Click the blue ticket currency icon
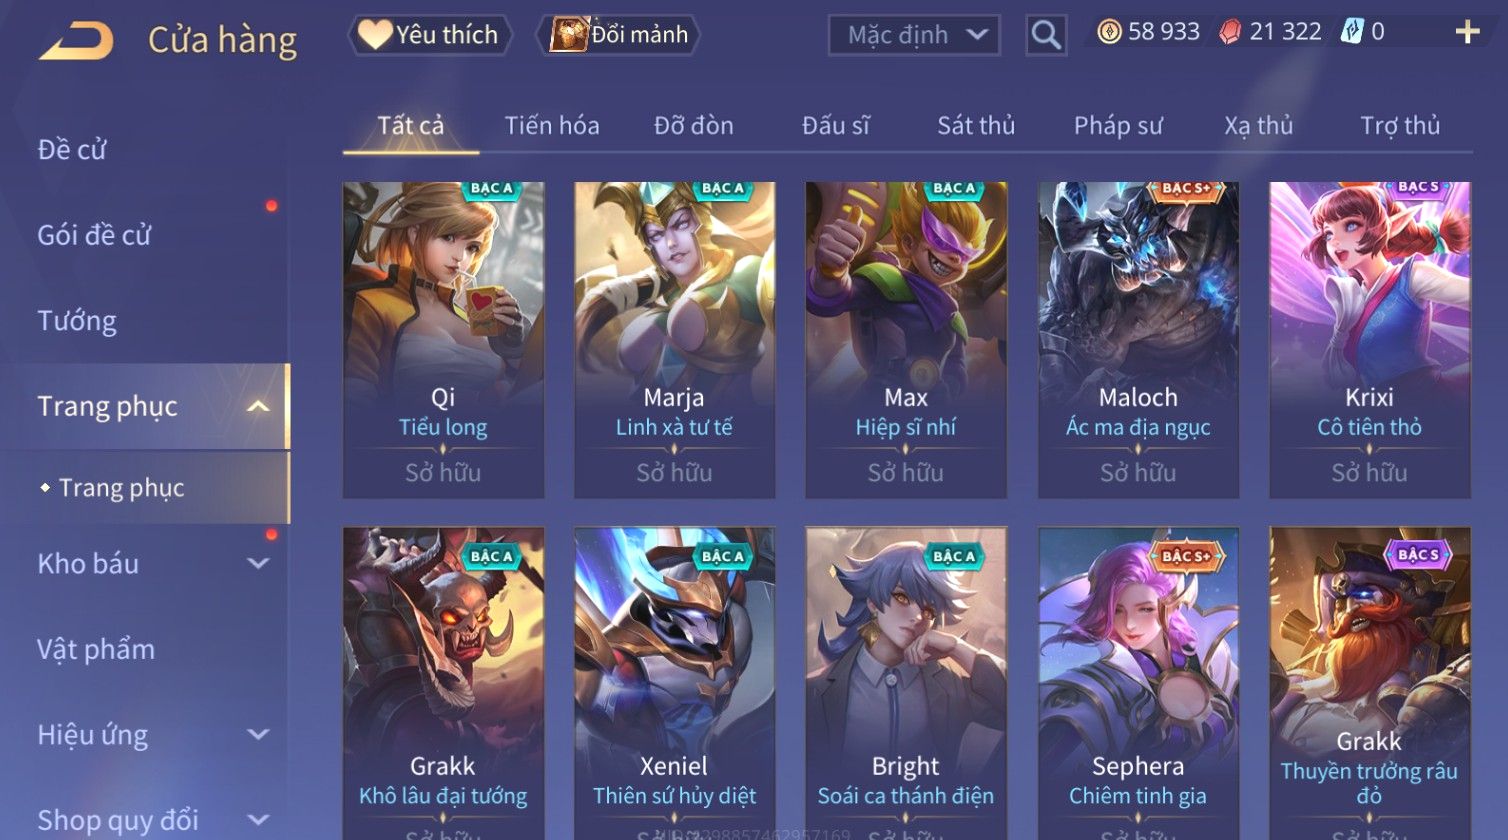Viewport: 1508px width, 840px height. (x=1352, y=32)
